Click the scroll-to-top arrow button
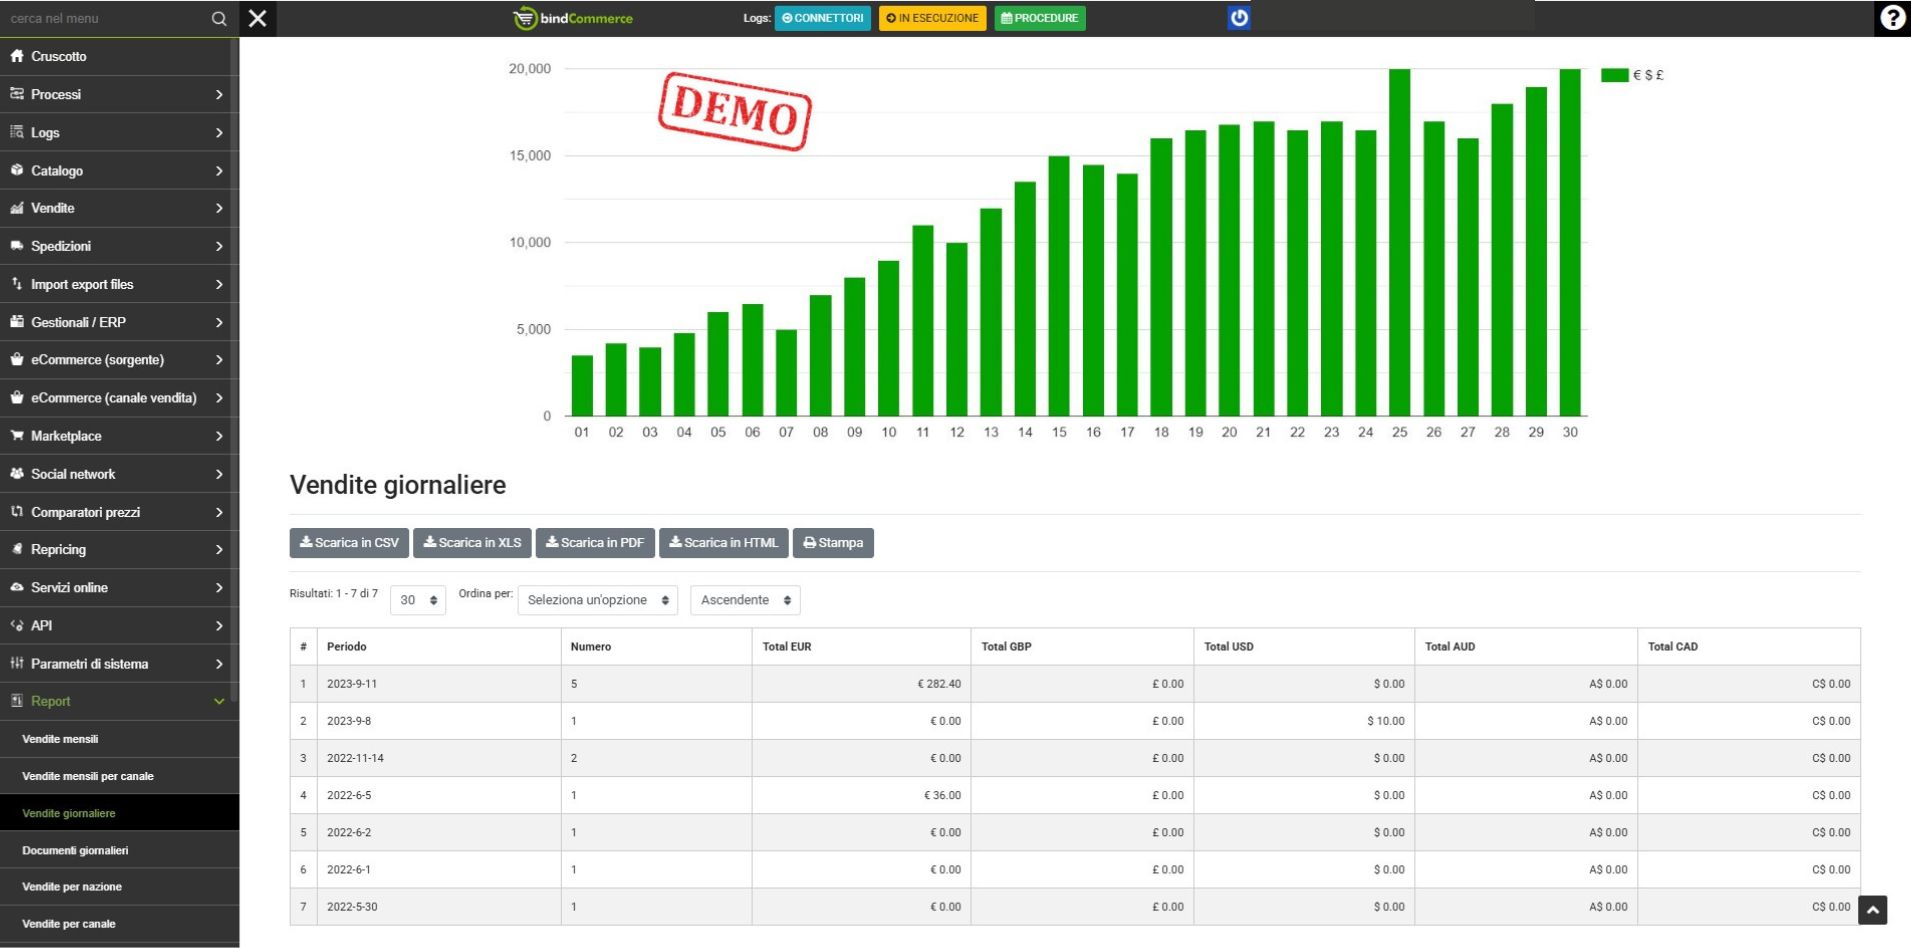Image resolution: width=1911 pixels, height=949 pixels. (x=1872, y=910)
